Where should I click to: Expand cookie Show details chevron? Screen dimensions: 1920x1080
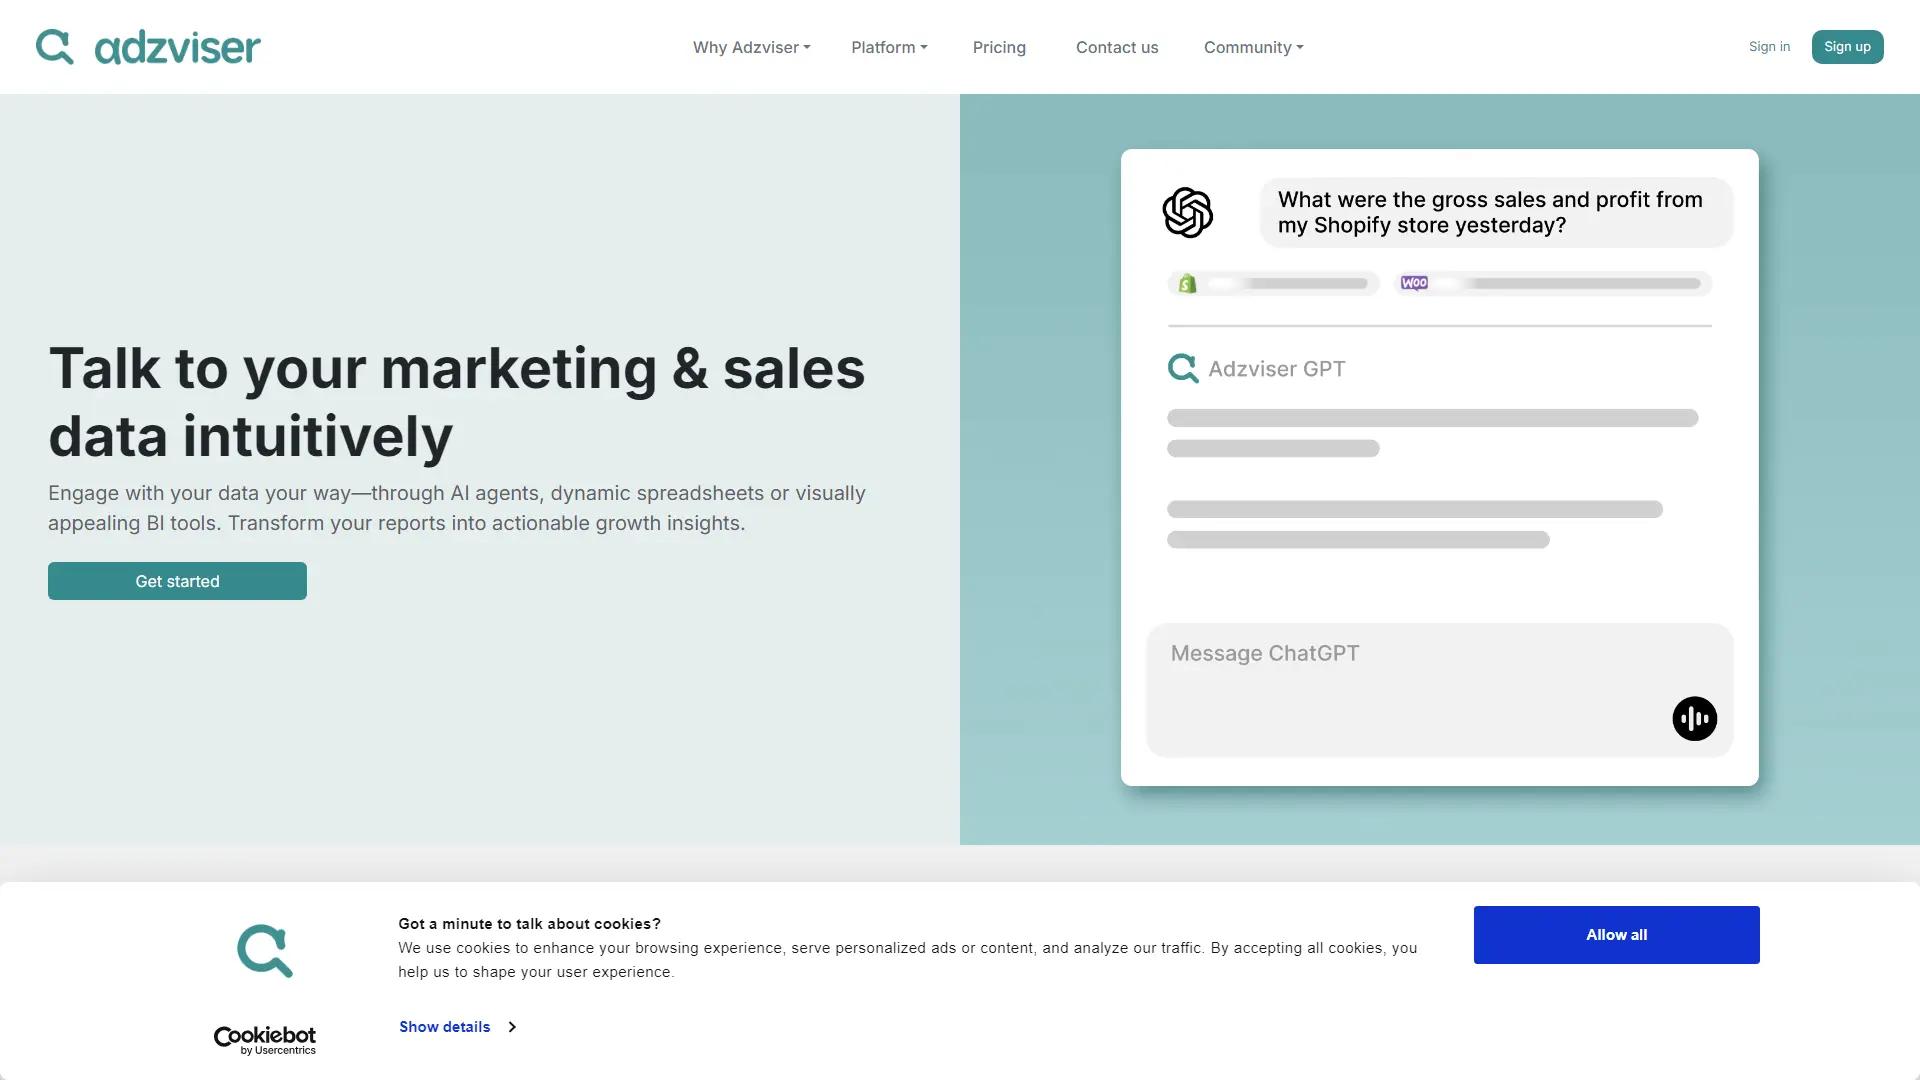point(512,1027)
